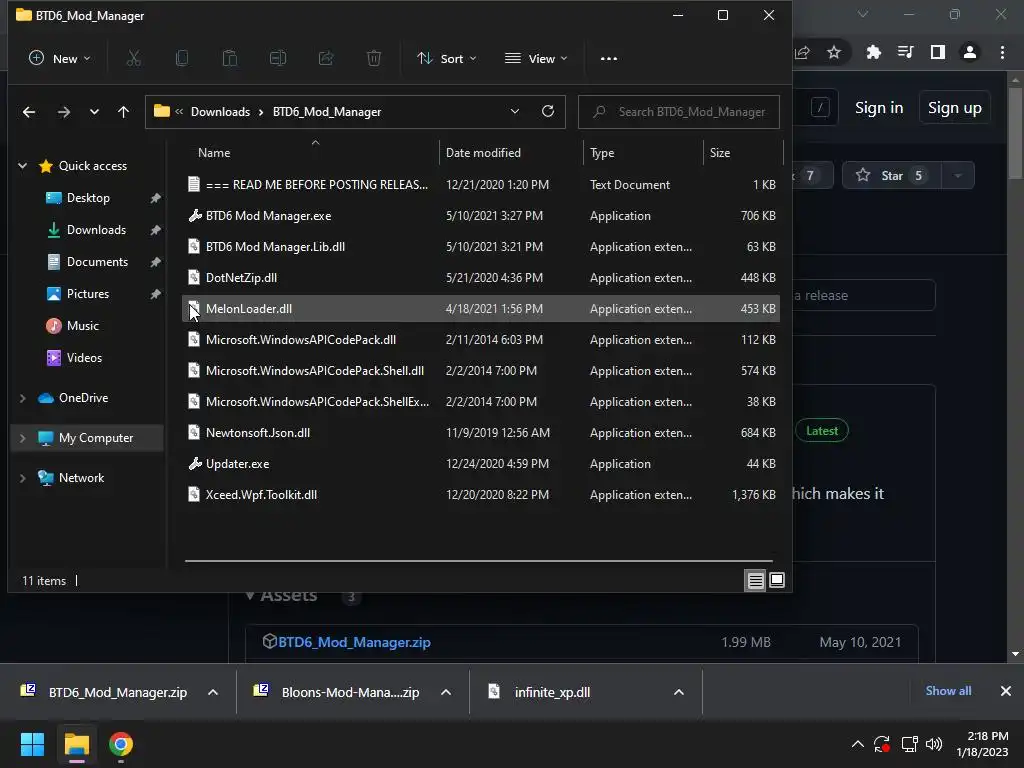Select the READ ME BEFORE POSTING text file
Viewport: 1024px width, 768px height.
481,185
